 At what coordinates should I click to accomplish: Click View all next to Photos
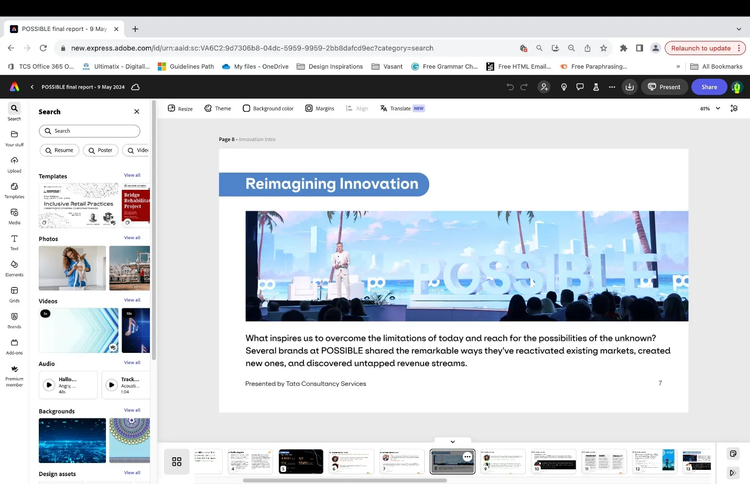coord(132,238)
